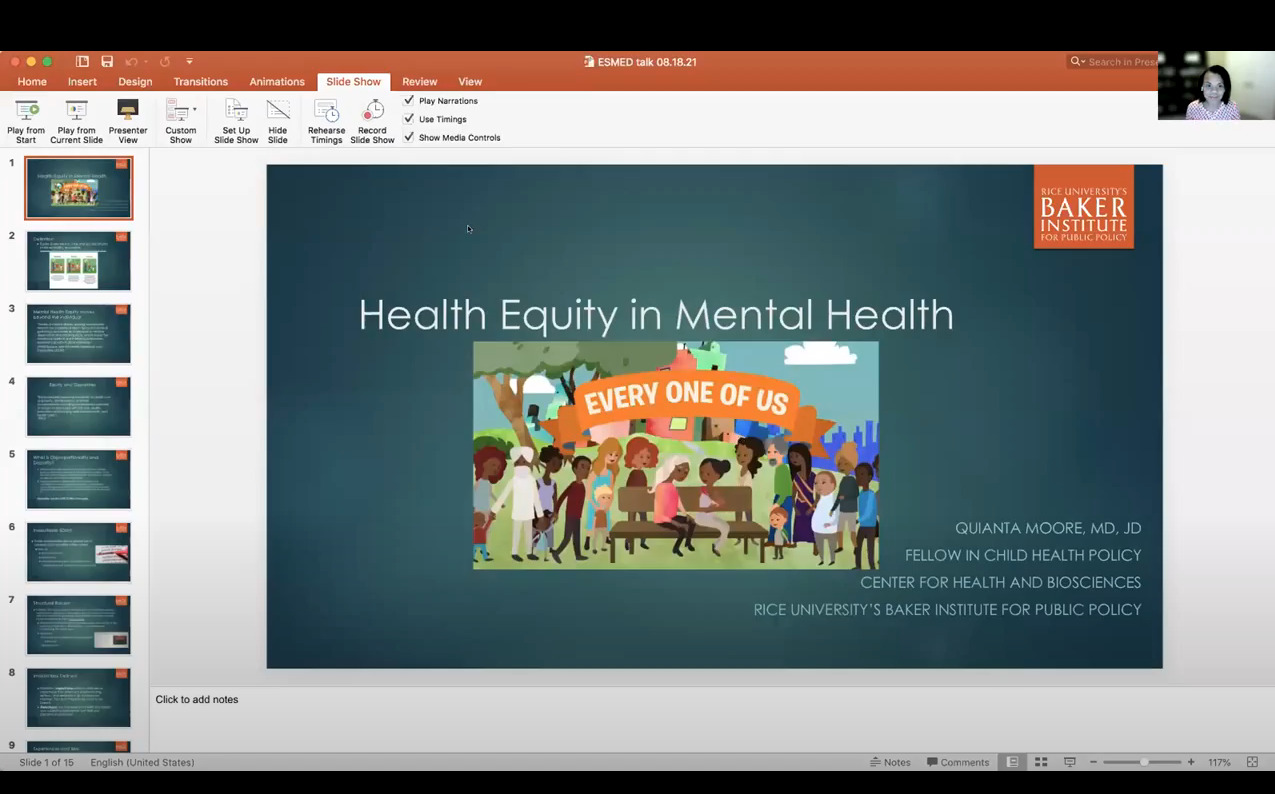Open Customize Quick Access Toolbar dropdown
Viewport: 1275px width, 794px height.
189,62
